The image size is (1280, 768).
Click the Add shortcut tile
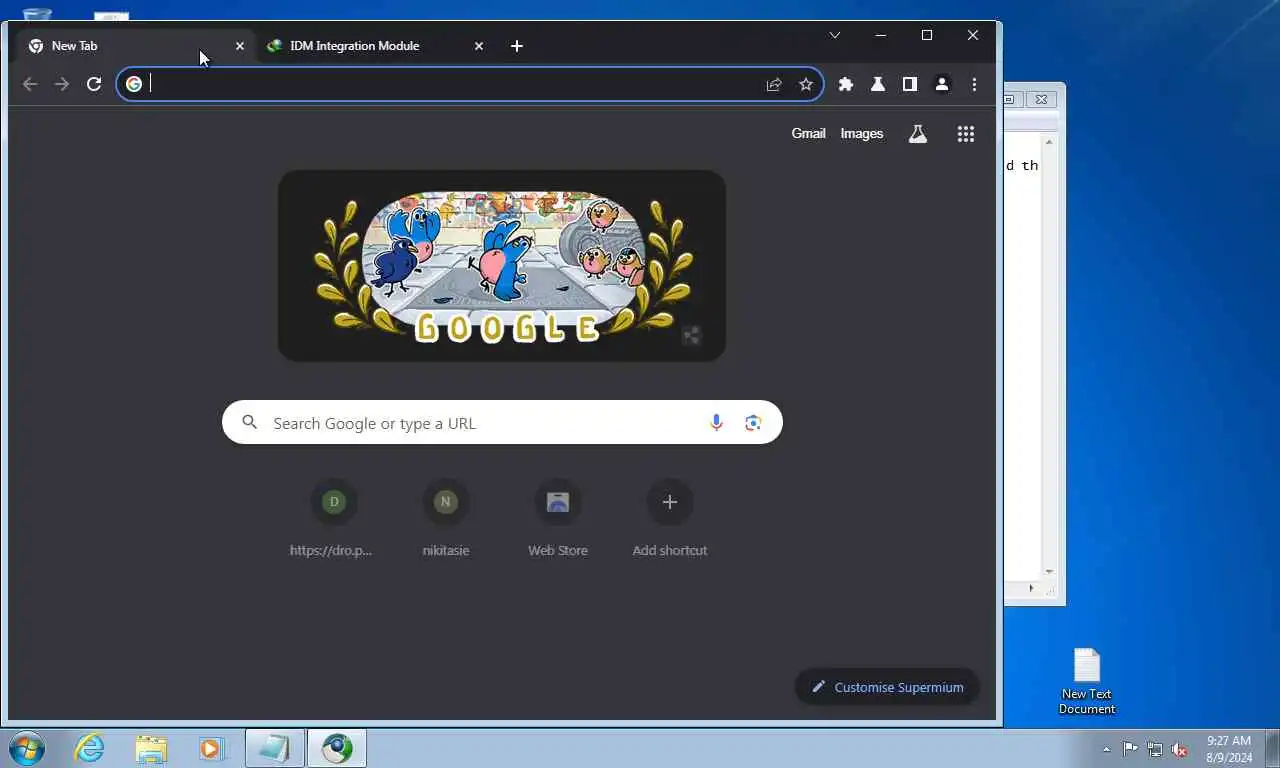pyautogui.click(x=670, y=520)
